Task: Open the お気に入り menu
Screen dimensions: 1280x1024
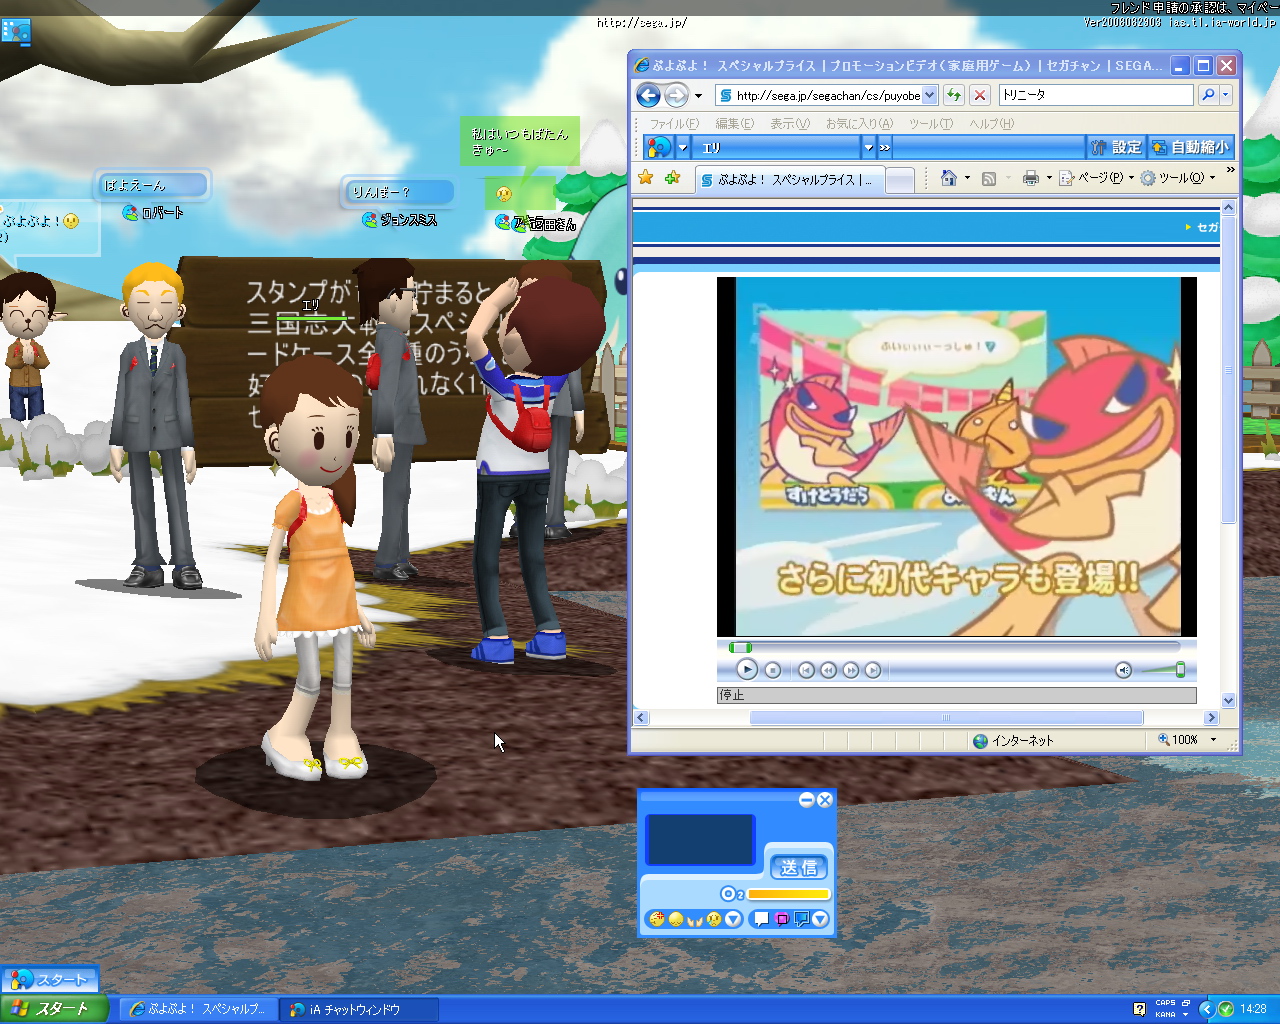Action: click(858, 124)
